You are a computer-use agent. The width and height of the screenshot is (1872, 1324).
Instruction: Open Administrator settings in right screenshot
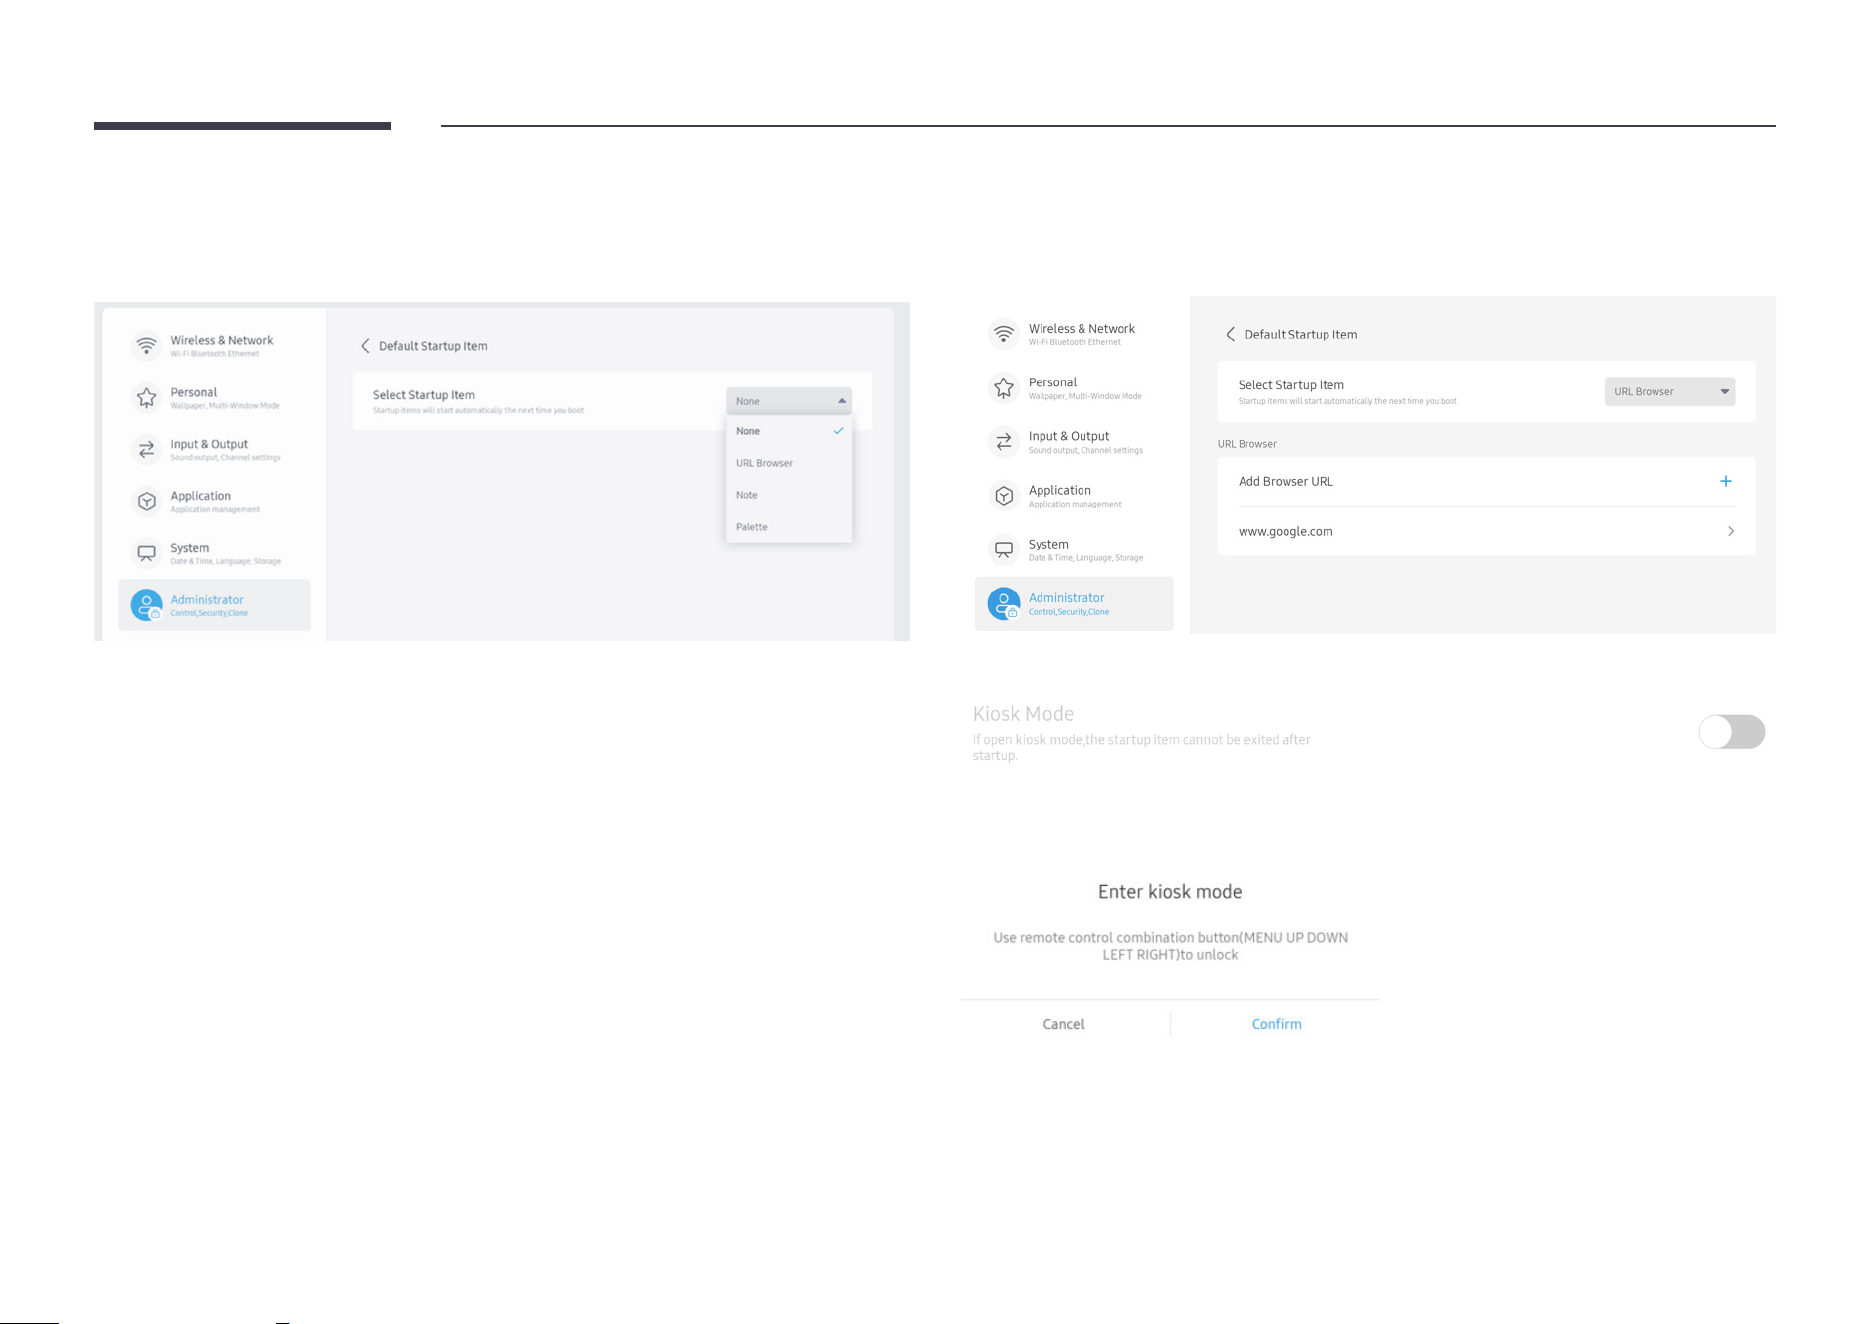click(1074, 603)
